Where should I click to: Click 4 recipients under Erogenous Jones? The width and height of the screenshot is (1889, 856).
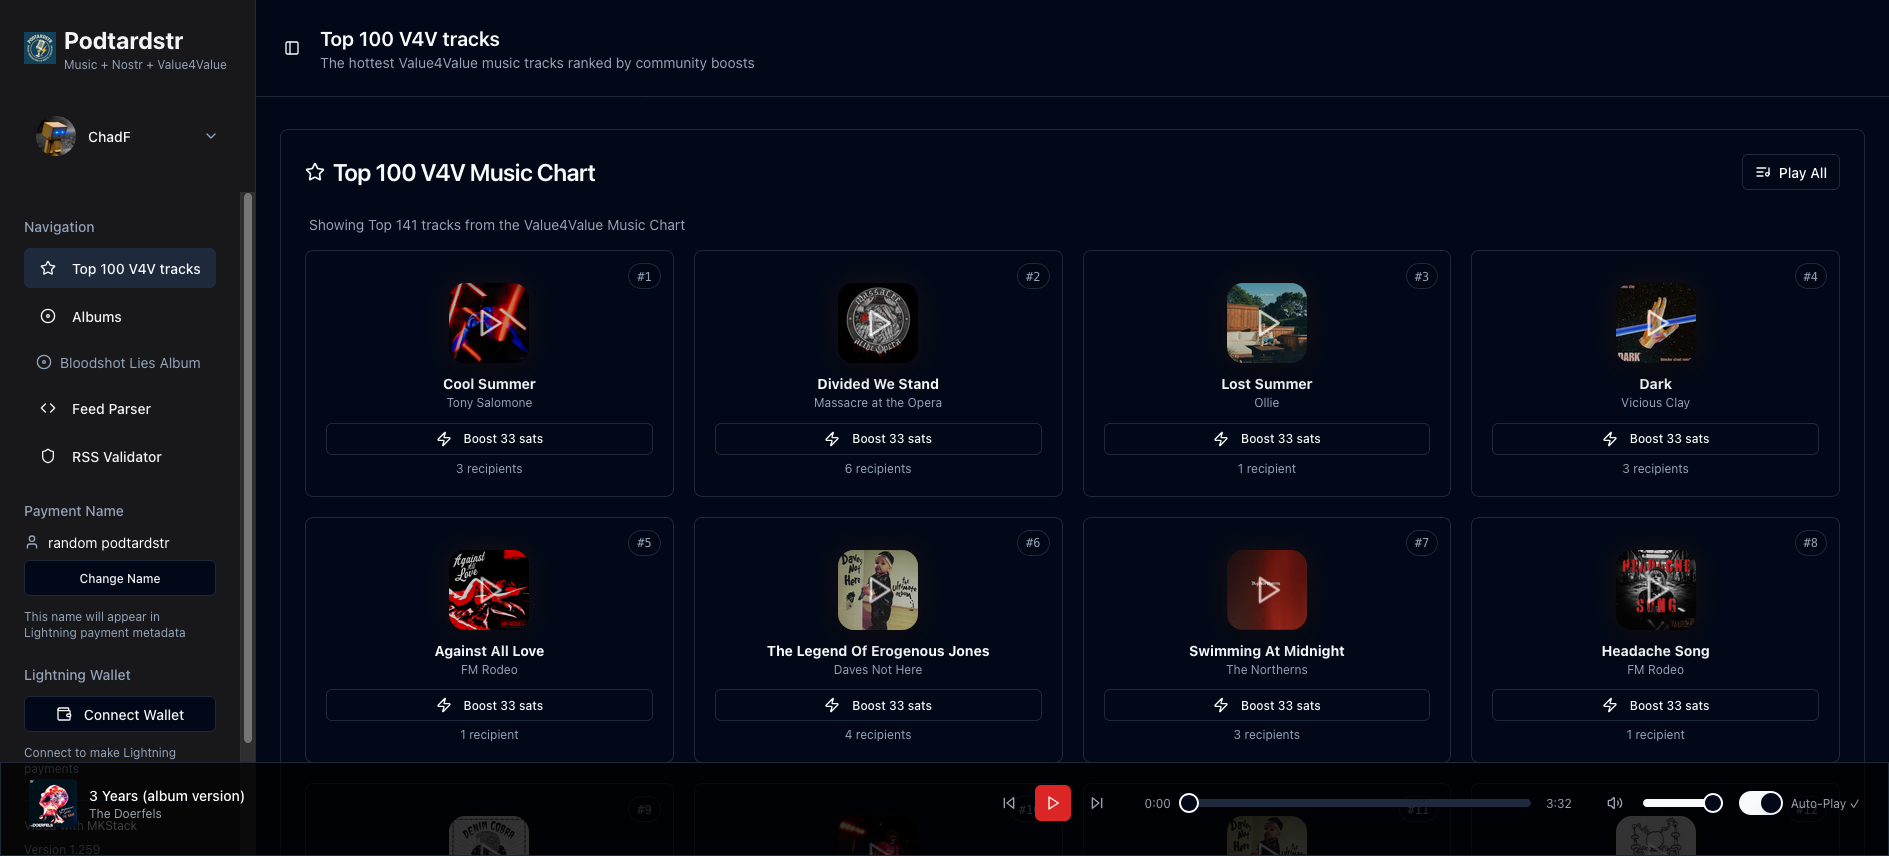pos(878,735)
